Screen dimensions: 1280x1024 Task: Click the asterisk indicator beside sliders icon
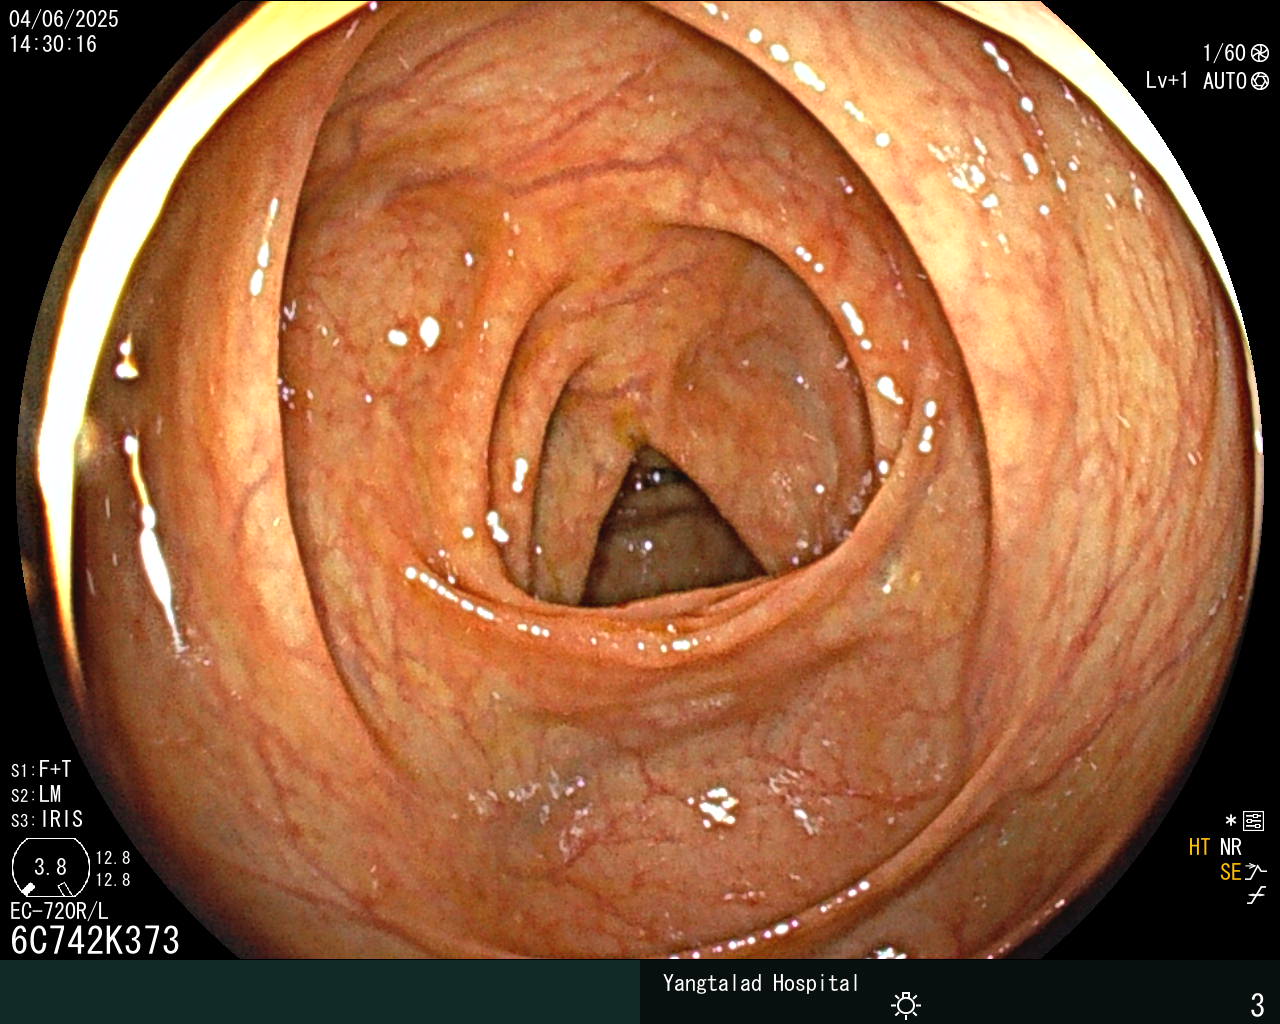pyautogui.click(x=1231, y=821)
